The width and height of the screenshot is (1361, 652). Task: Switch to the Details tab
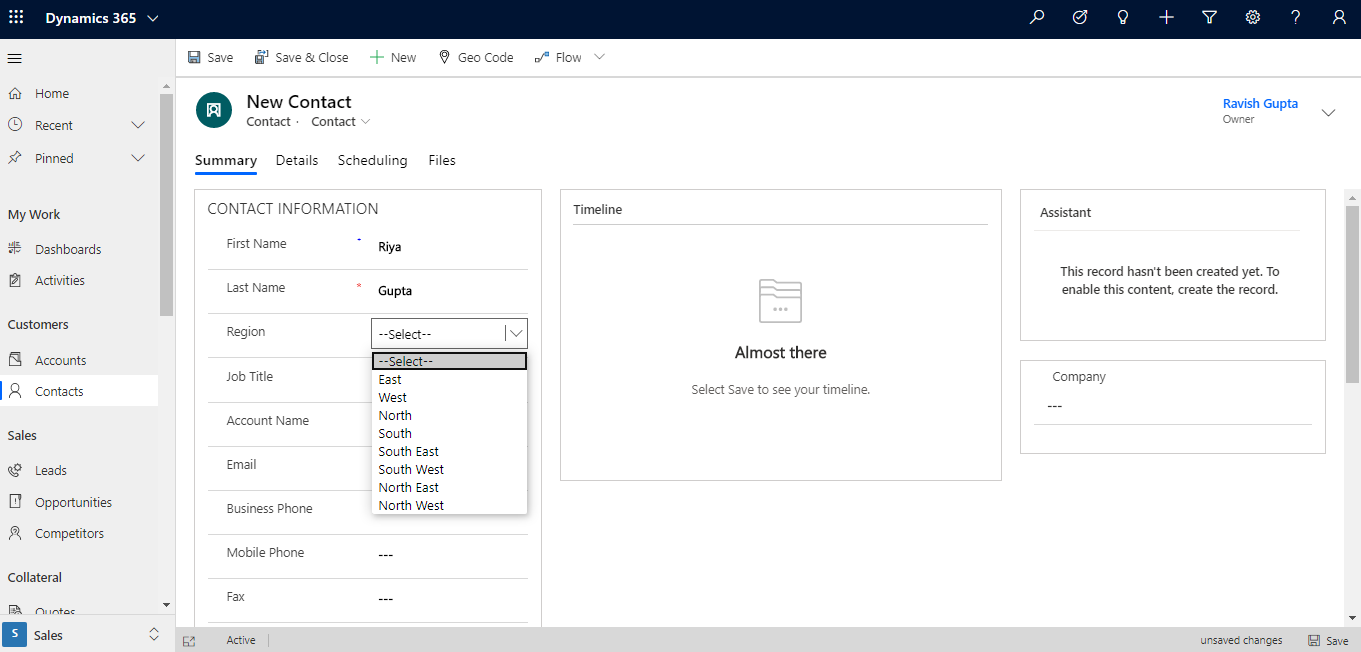tap(297, 160)
